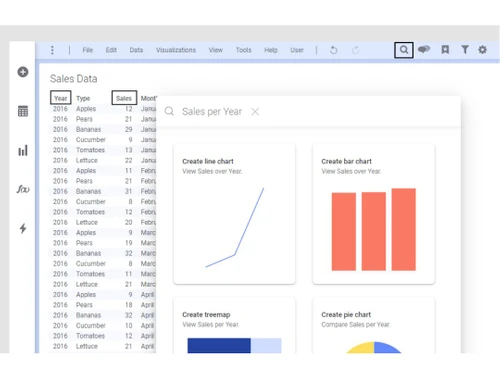Open the Data menu
Image resolution: width=500 pixels, height=375 pixels.
[x=136, y=50]
